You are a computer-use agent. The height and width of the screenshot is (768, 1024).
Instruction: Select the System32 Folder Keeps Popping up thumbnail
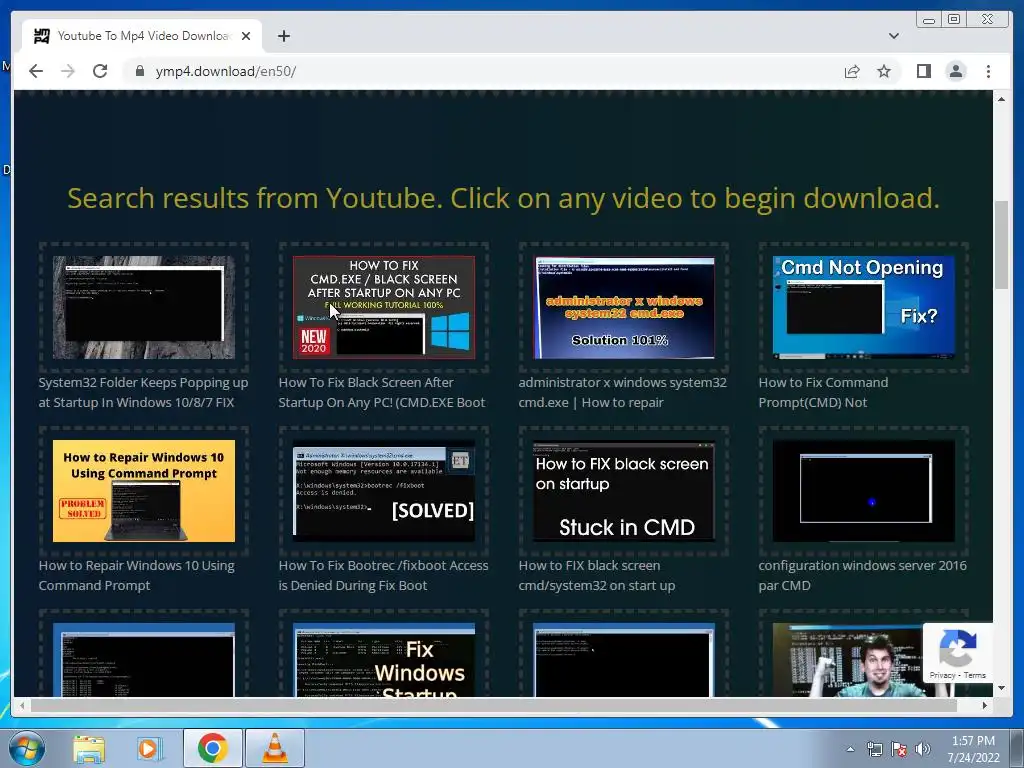tap(144, 307)
